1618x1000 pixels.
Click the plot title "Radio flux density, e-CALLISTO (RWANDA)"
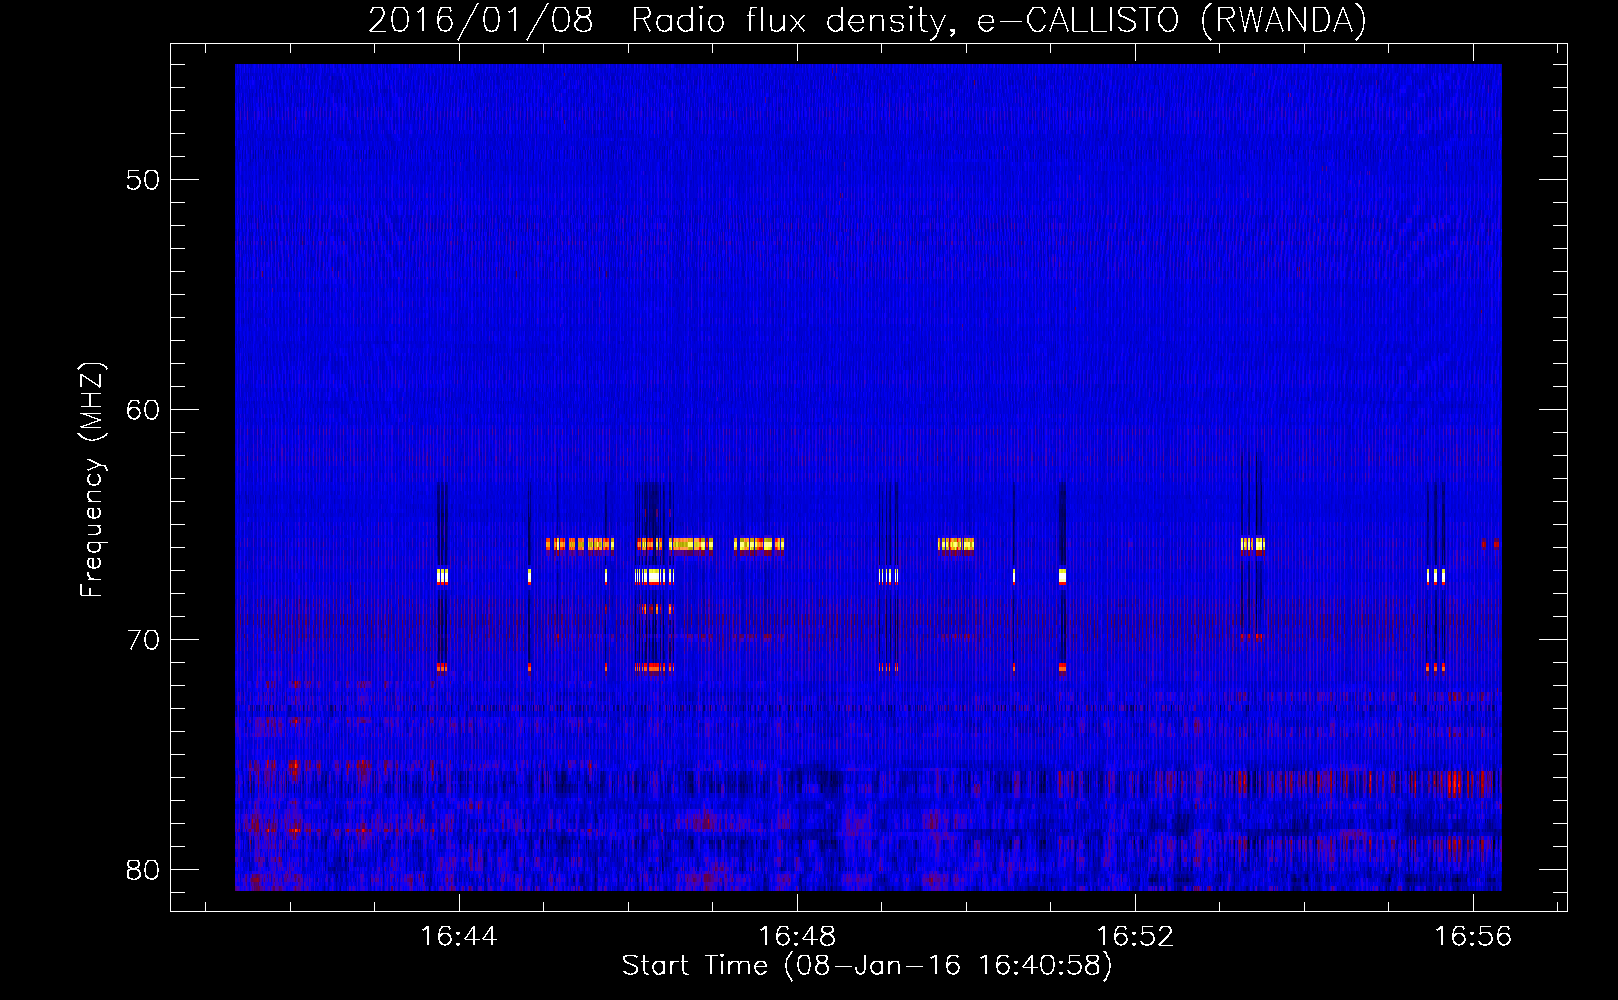[999, 21]
